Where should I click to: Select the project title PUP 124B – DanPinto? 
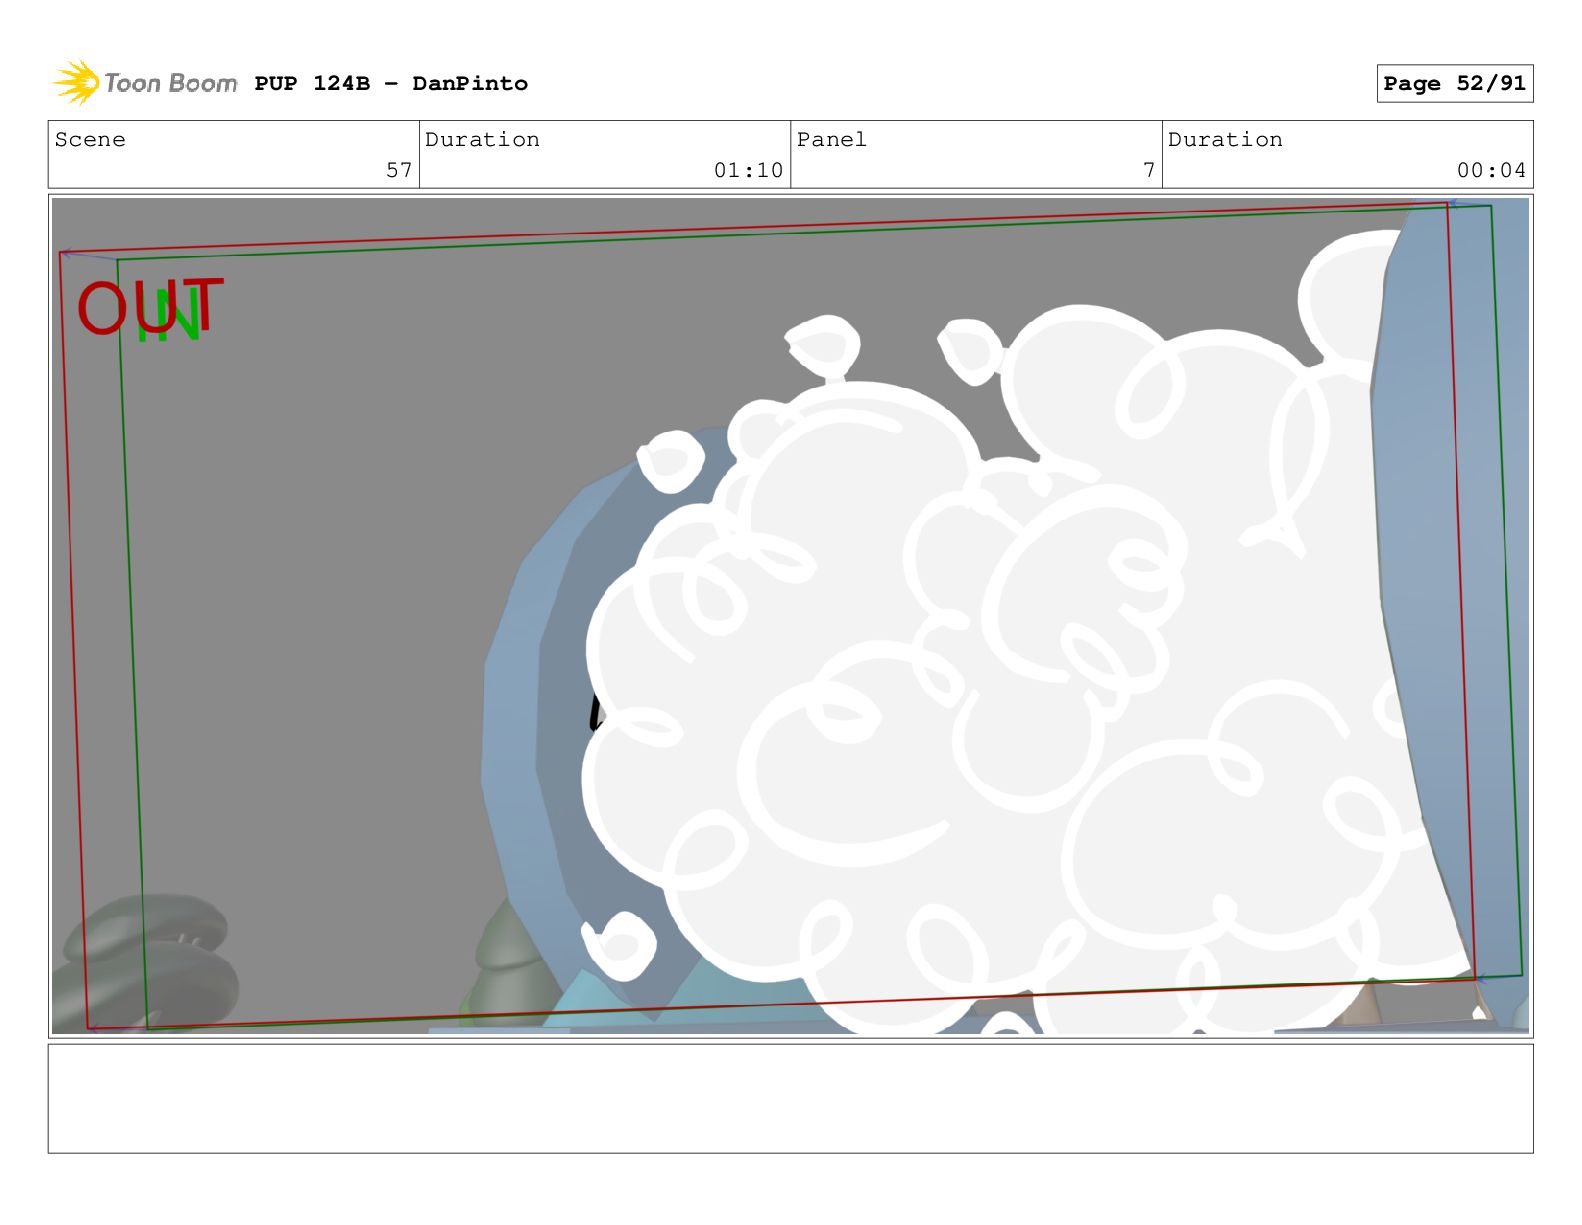pyautogui.click(x=391, y=84)
